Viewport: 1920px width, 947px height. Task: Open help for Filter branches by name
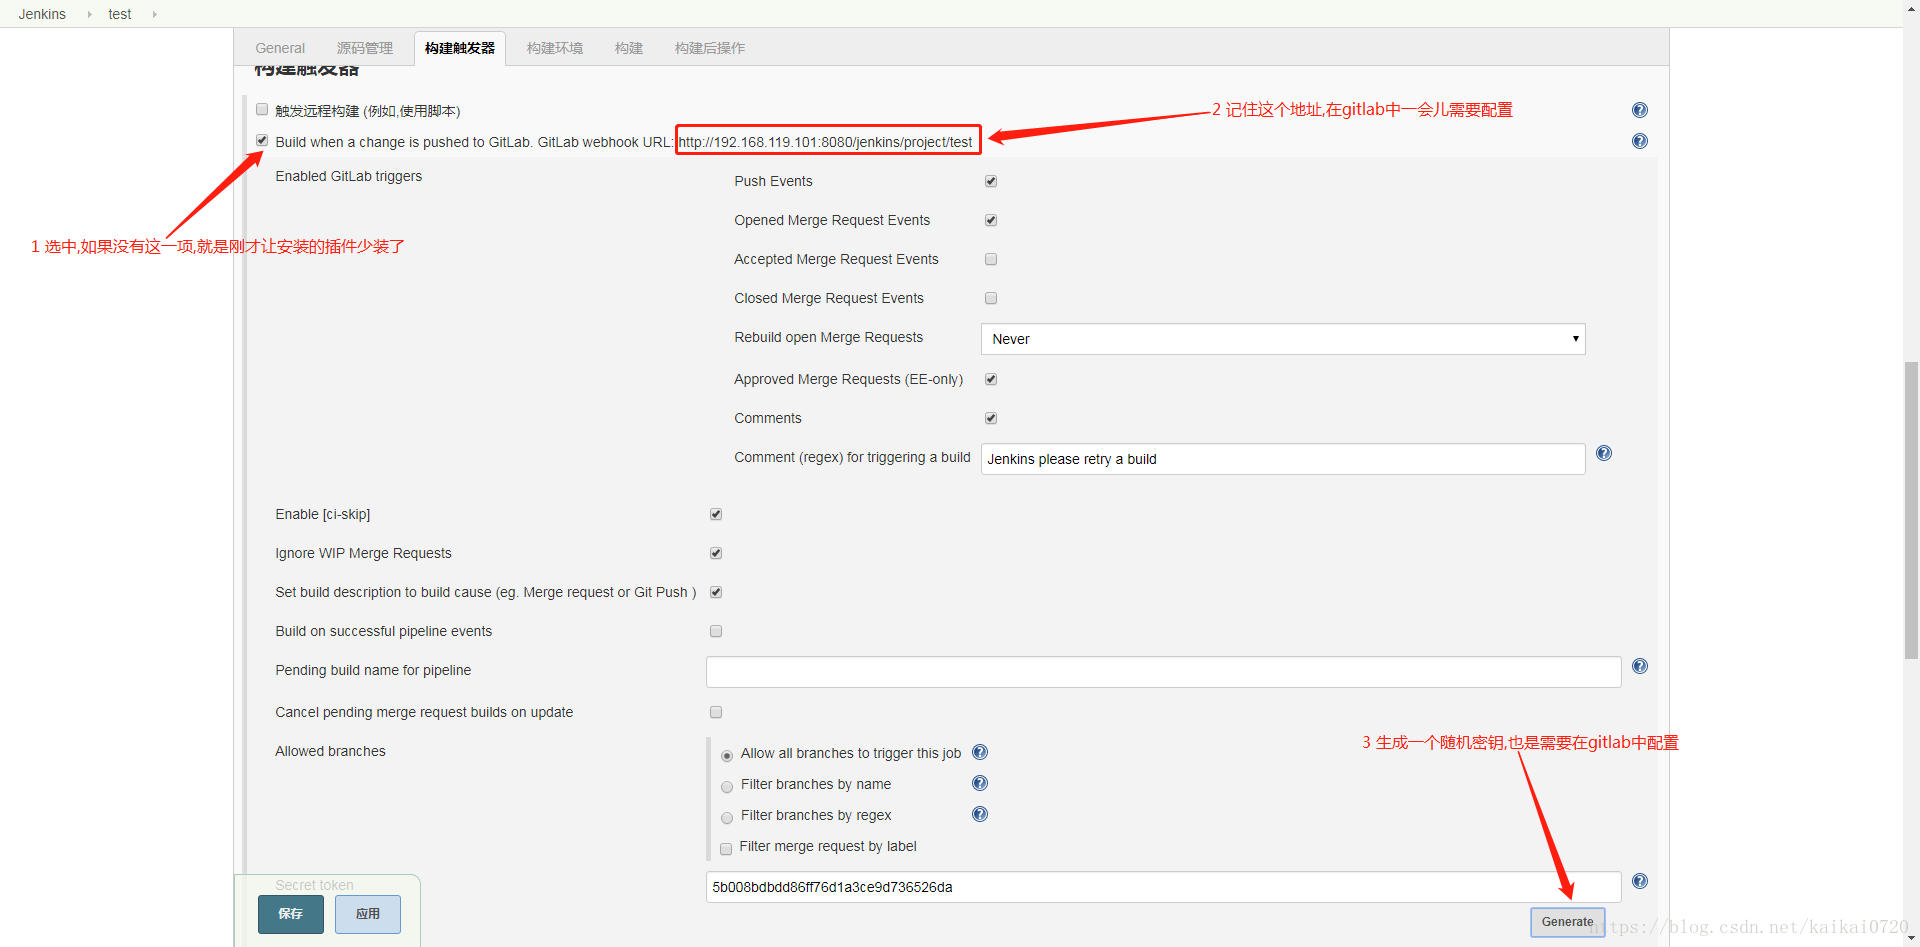coord(979,783)
